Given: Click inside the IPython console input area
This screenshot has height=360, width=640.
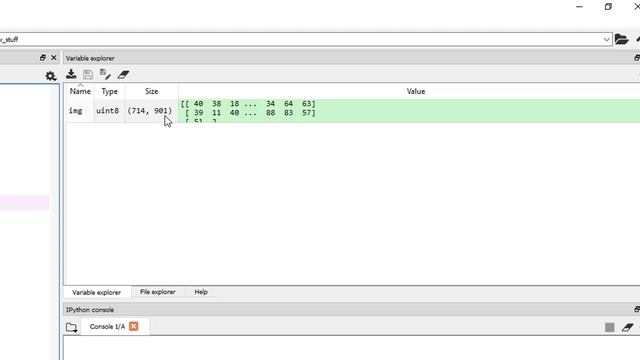Looking at the screenshot, I should pyautogui.click(x=351, y=348).
